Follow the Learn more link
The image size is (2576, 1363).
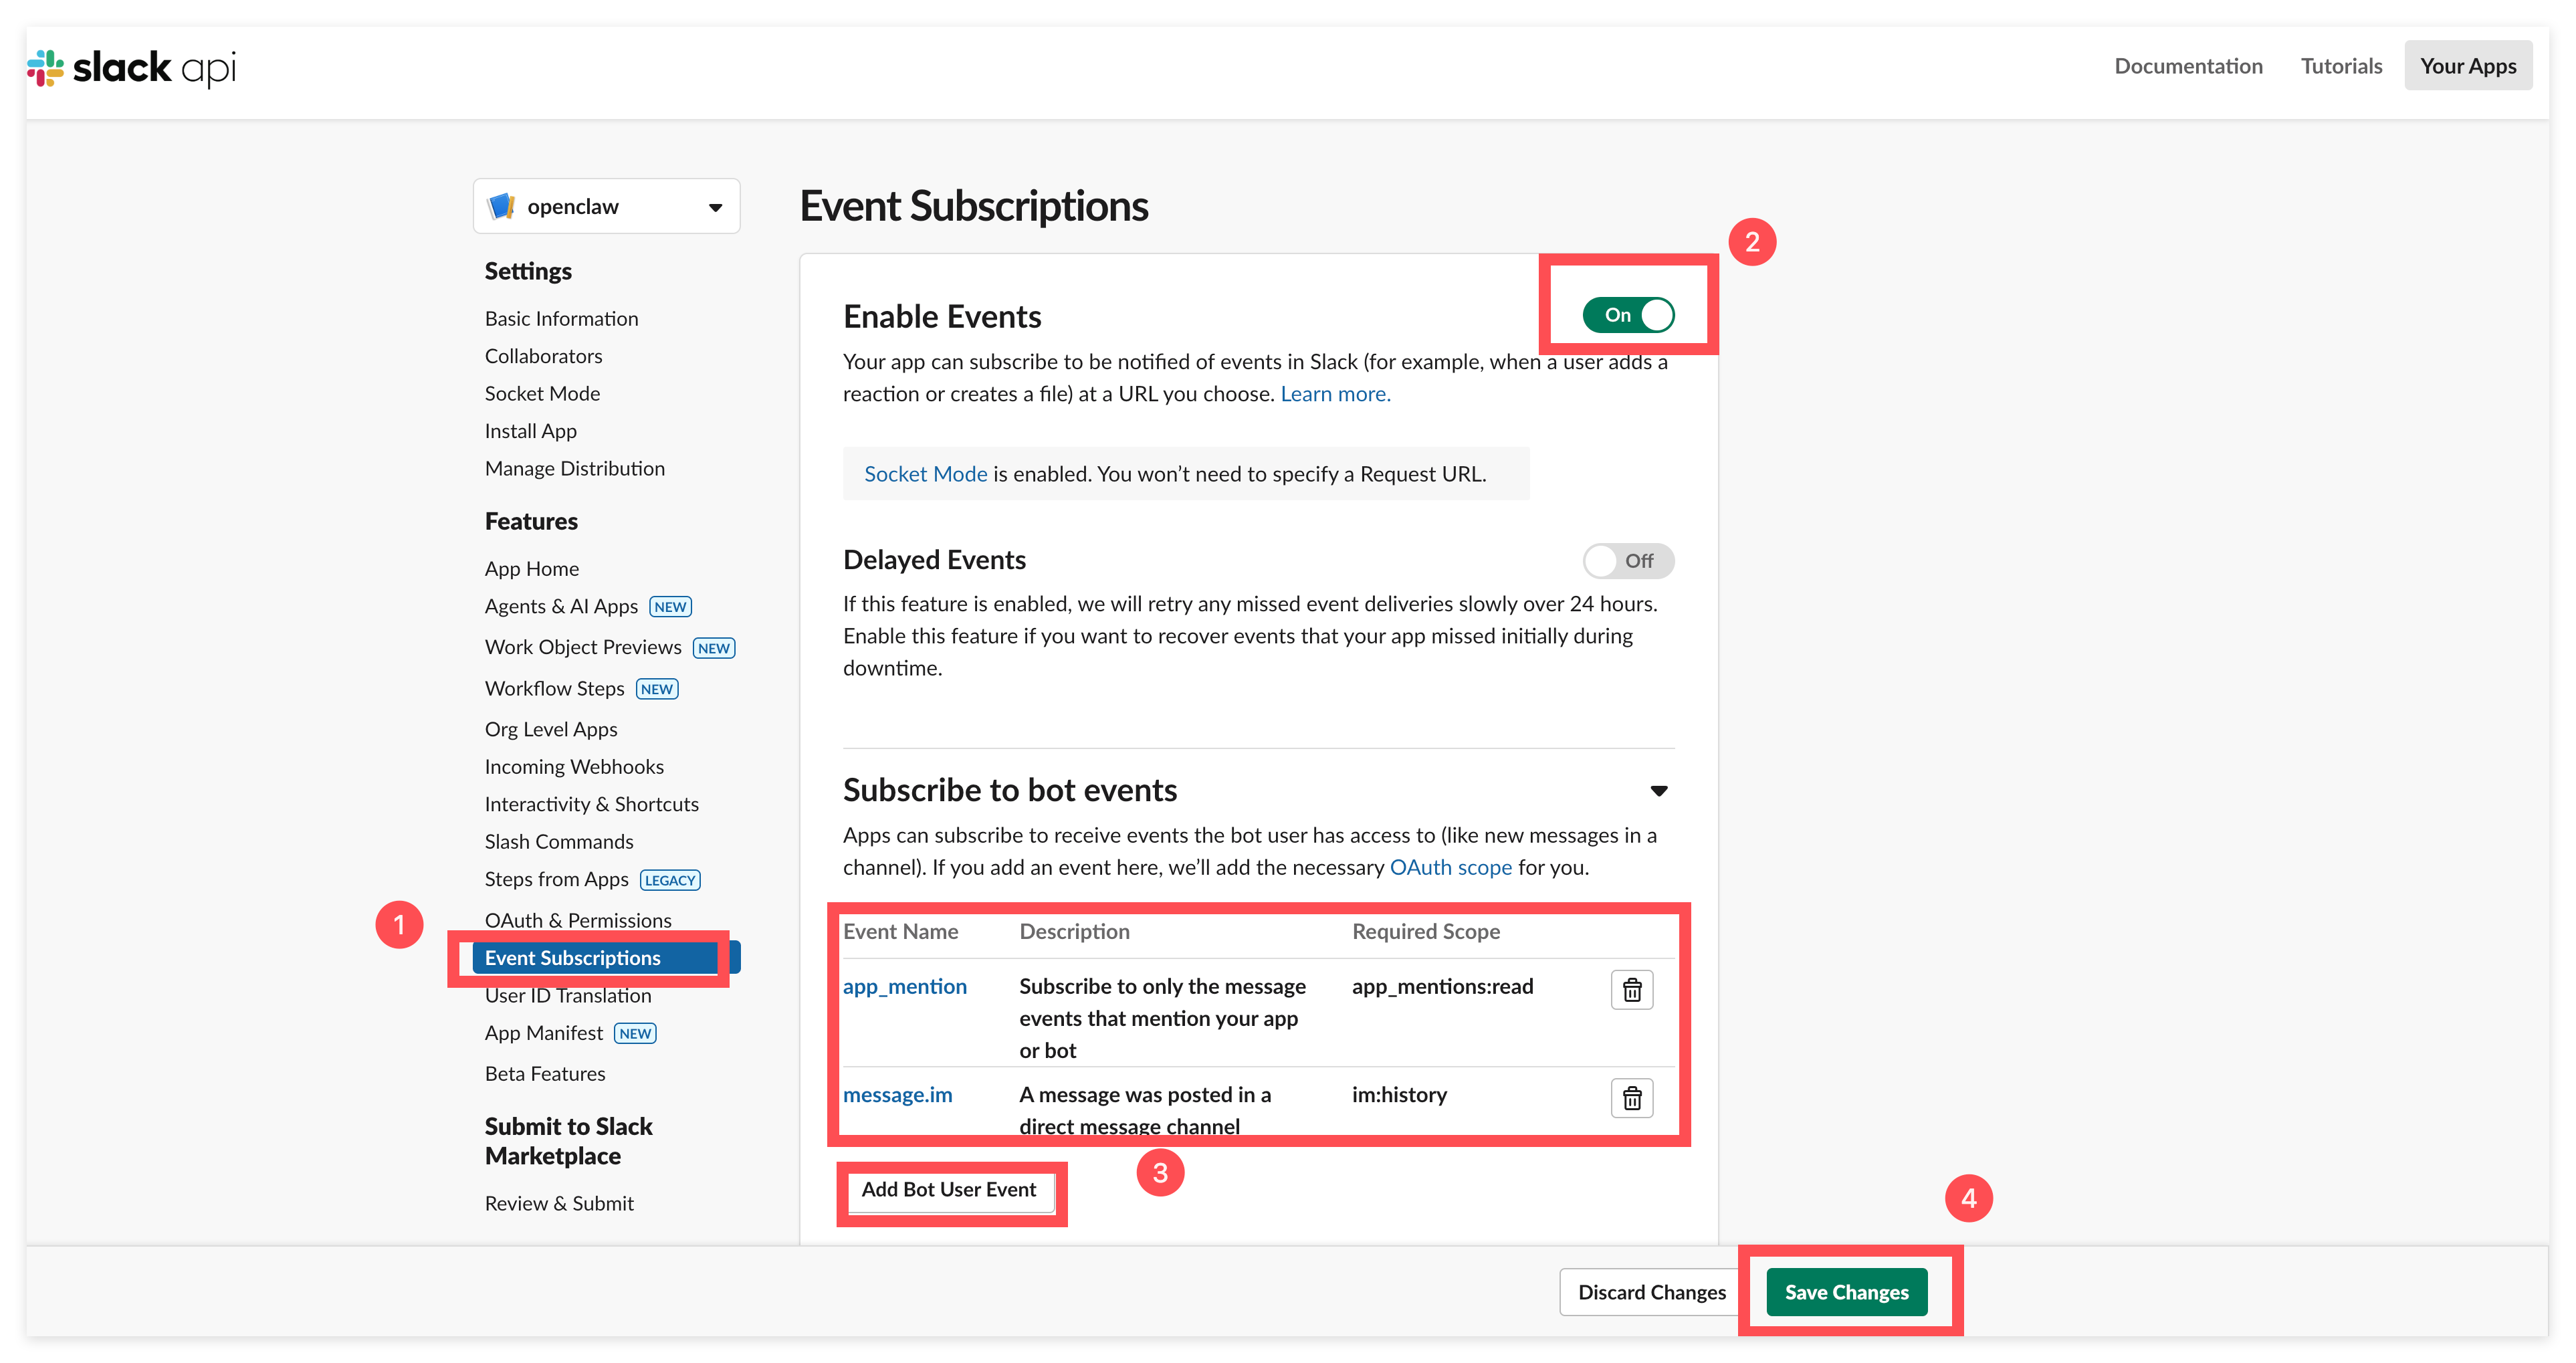pos(1335,394)
